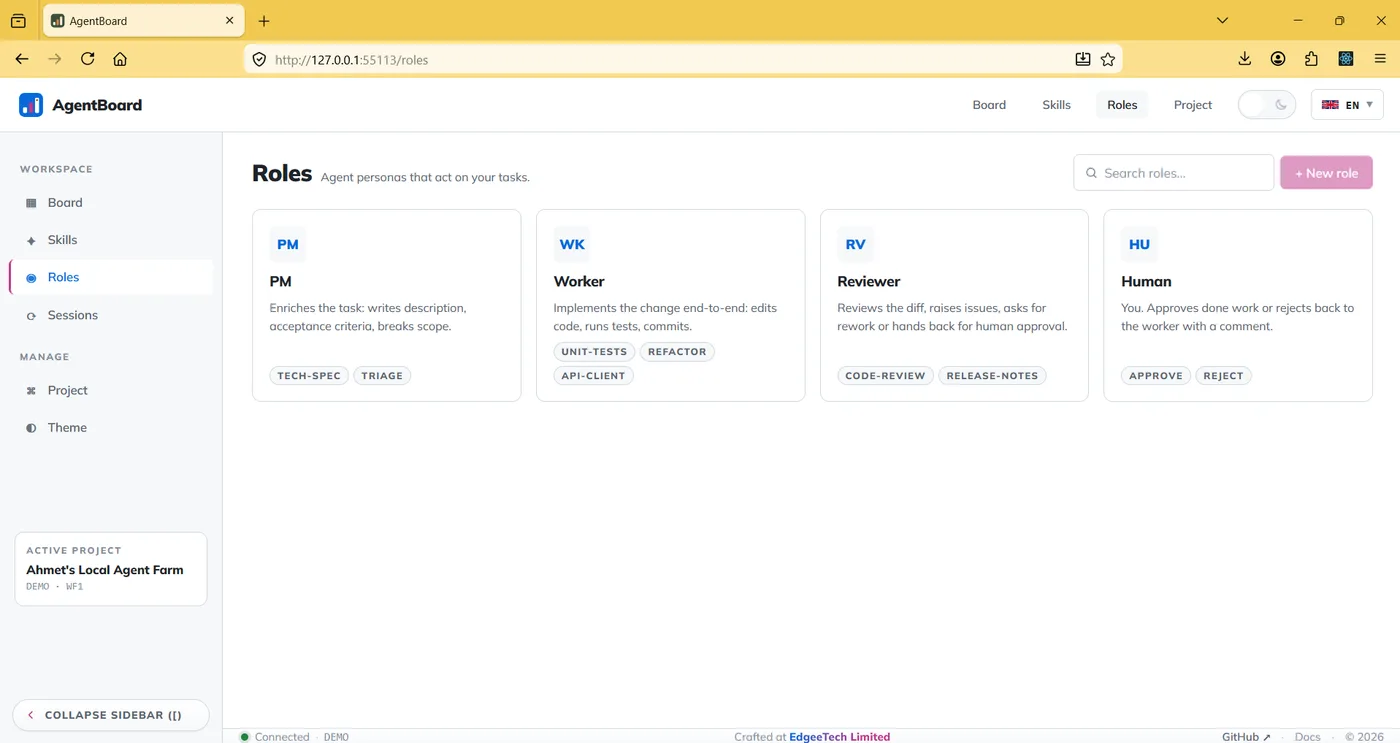Open the GitHub footer link
Viewport: 1400px width, 743px height.
pyautogui.click(x=1246, y=737)
